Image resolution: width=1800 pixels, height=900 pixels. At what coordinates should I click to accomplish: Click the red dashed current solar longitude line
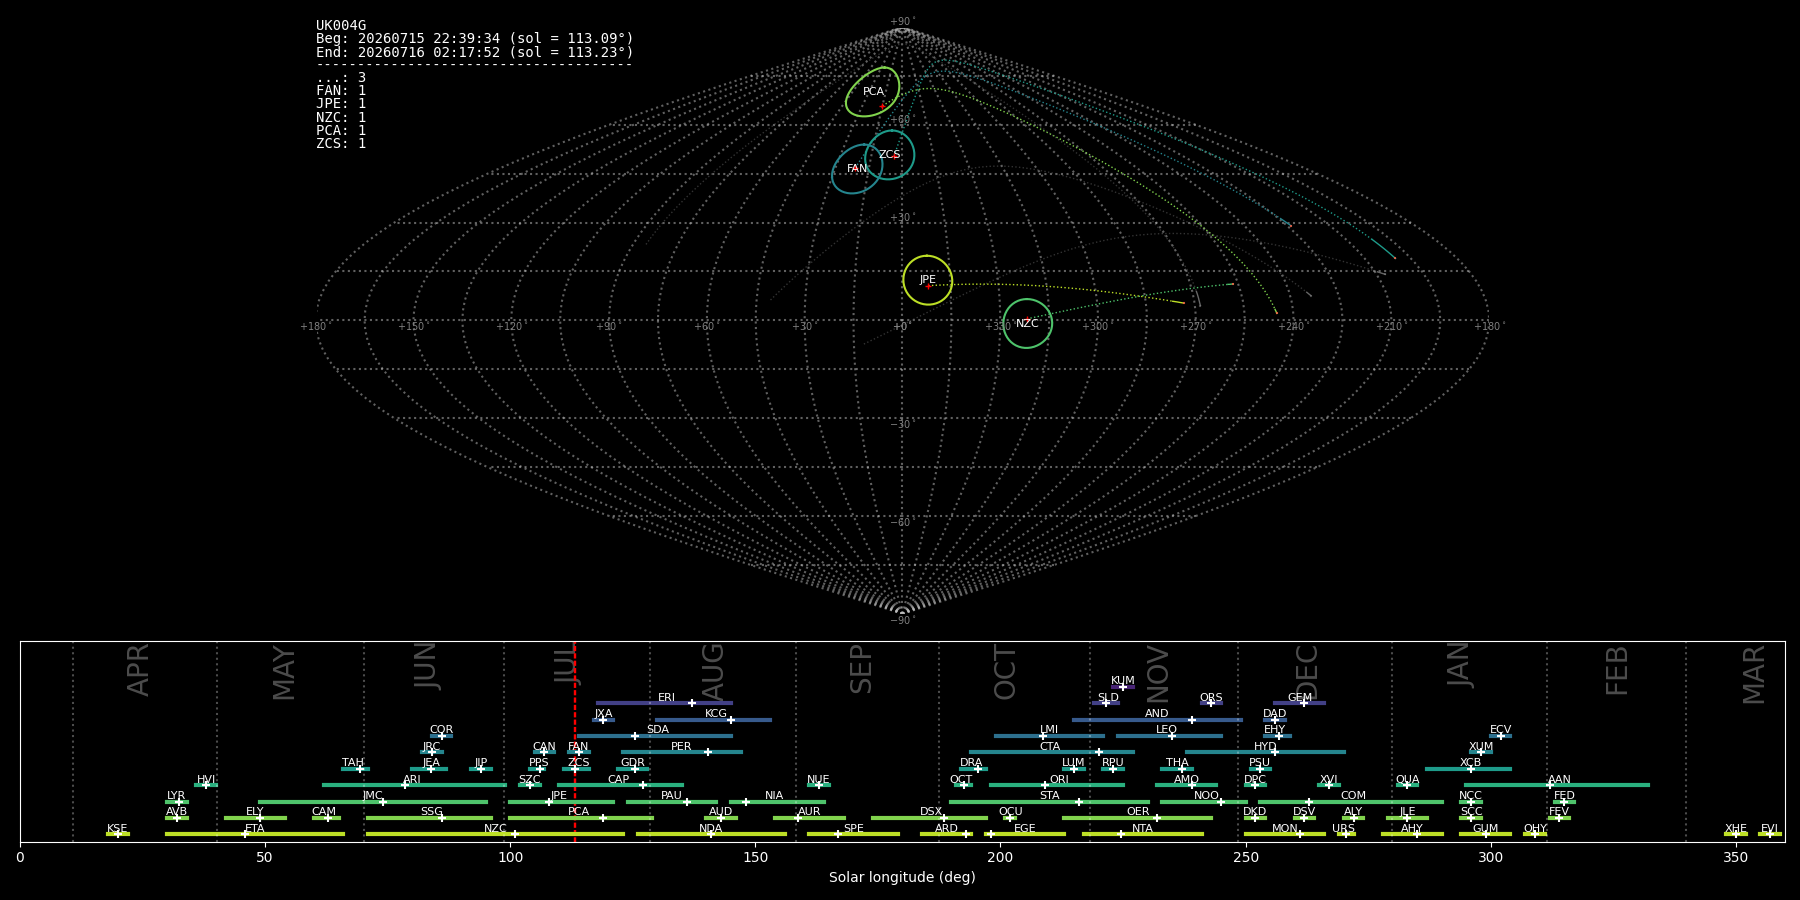575,741
